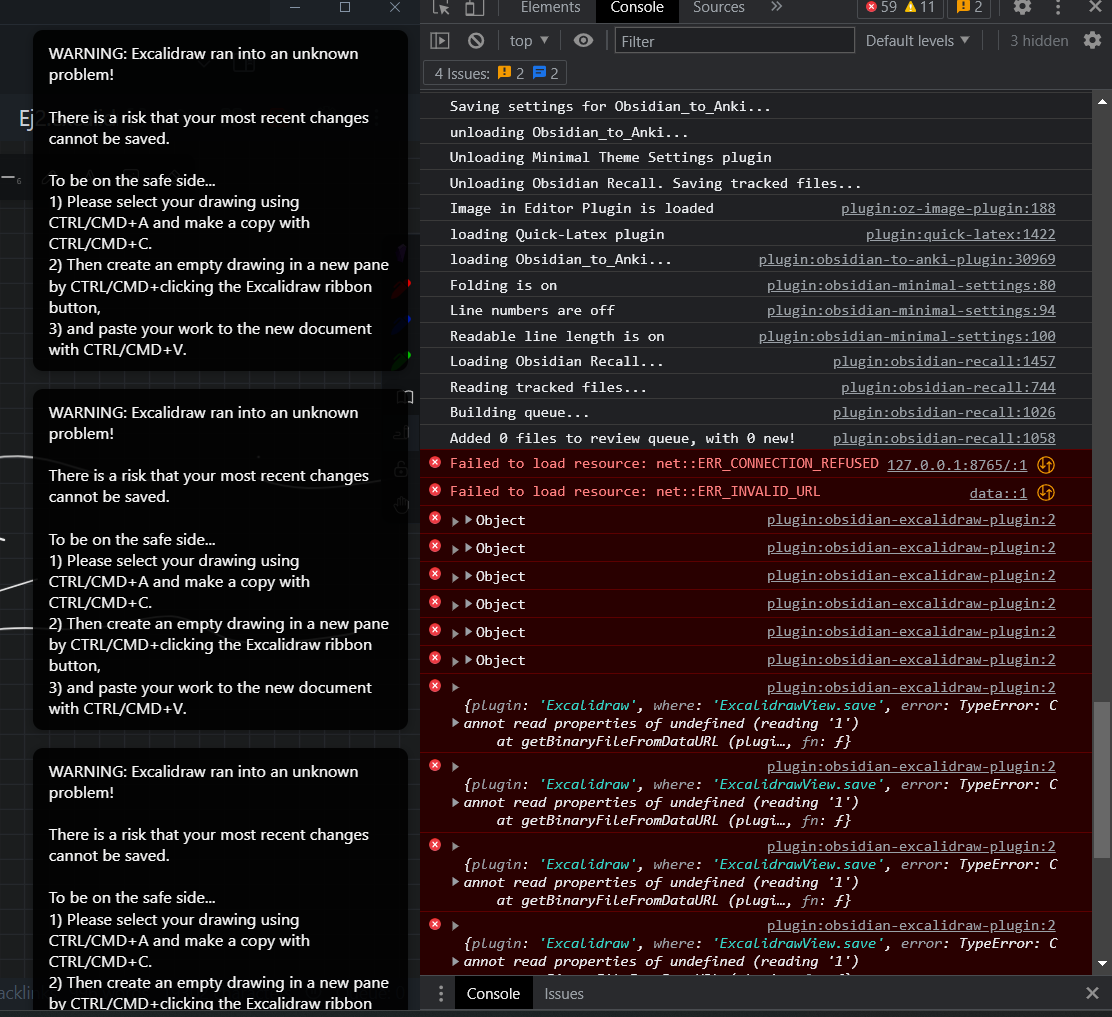Open the Issues tab in the drawer
This screenshot has height=1017, width=1112.
(563, 993)
